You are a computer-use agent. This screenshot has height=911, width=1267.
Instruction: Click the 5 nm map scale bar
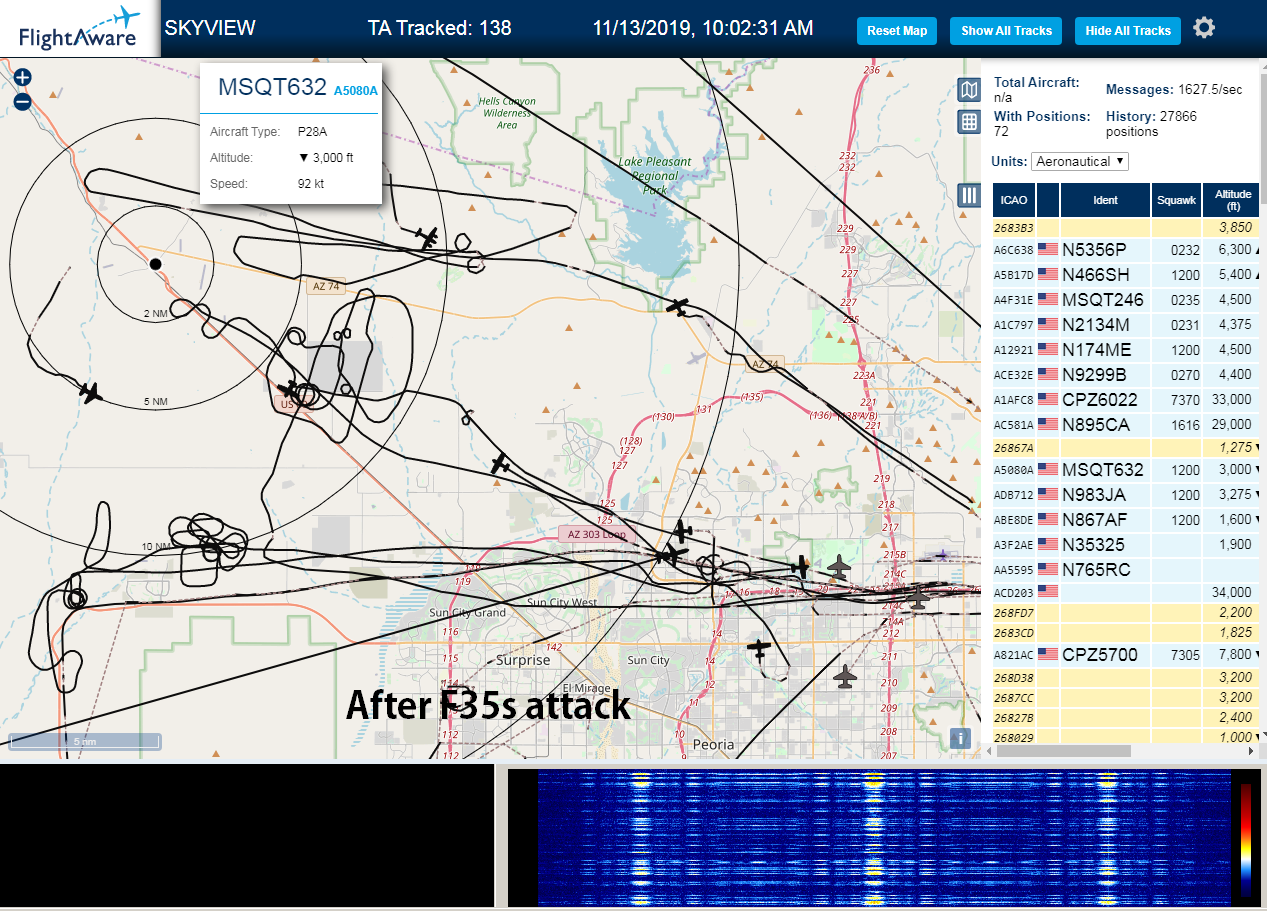[85, 741]
